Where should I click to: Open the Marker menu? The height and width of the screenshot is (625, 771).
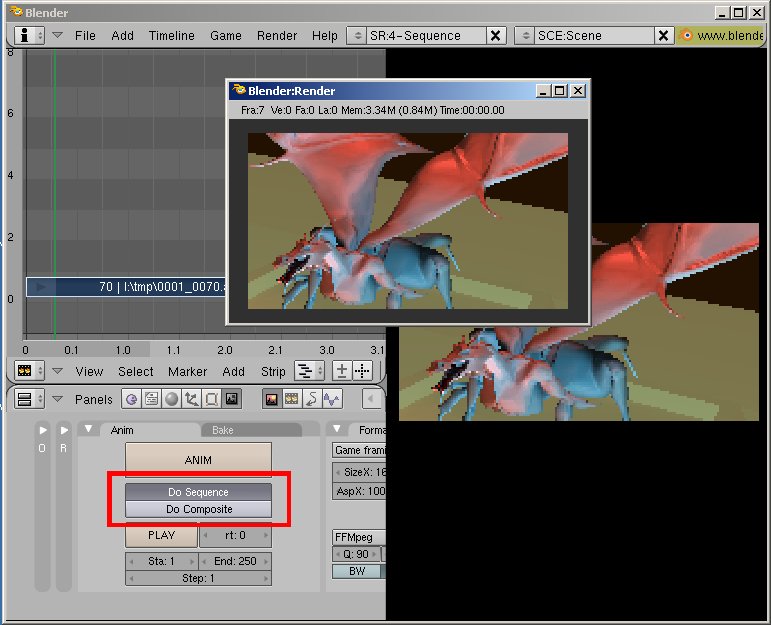coord(187,371)
